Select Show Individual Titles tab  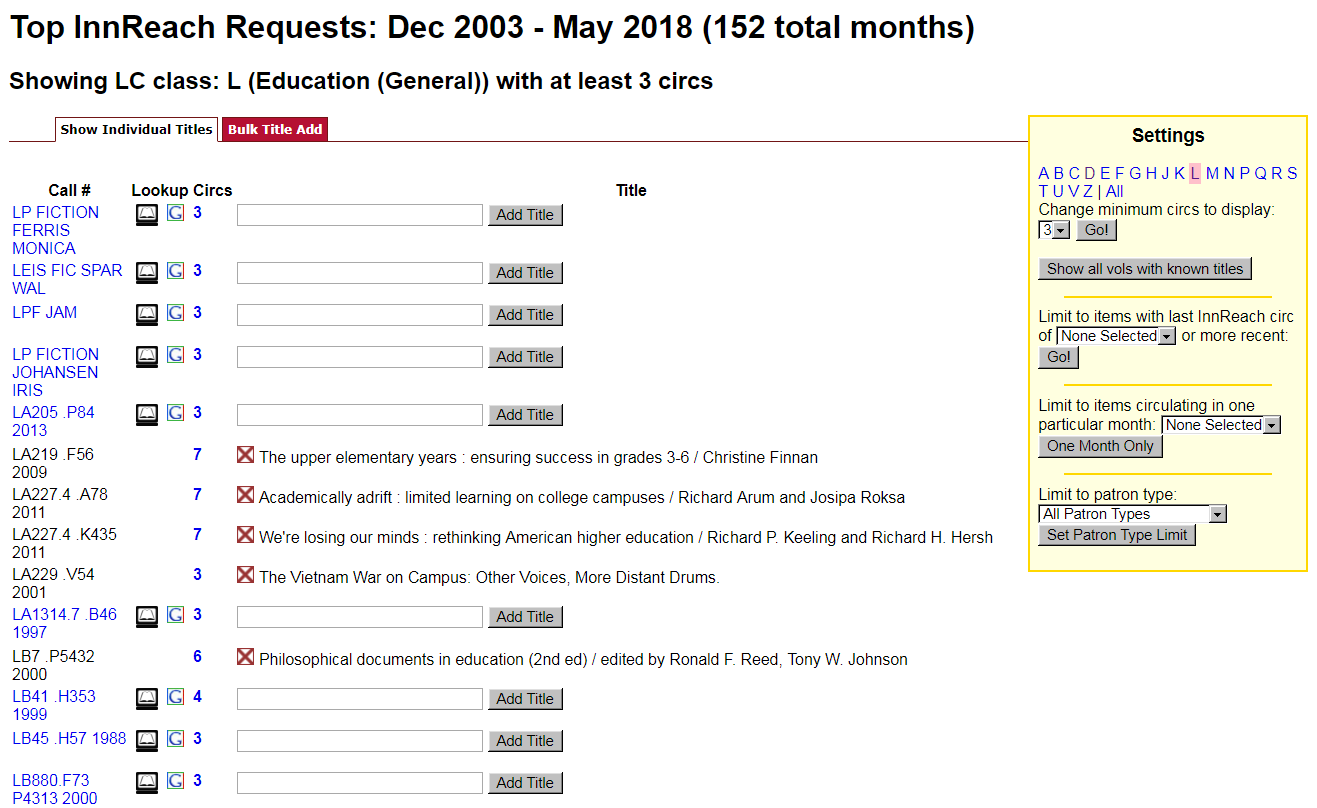coord(136,129)
